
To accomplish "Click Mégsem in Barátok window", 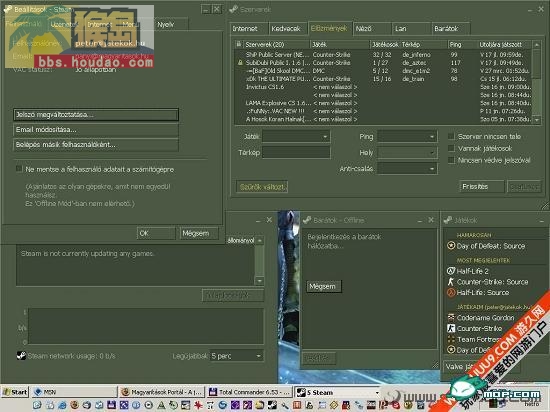I will click(x=323, y=286).
